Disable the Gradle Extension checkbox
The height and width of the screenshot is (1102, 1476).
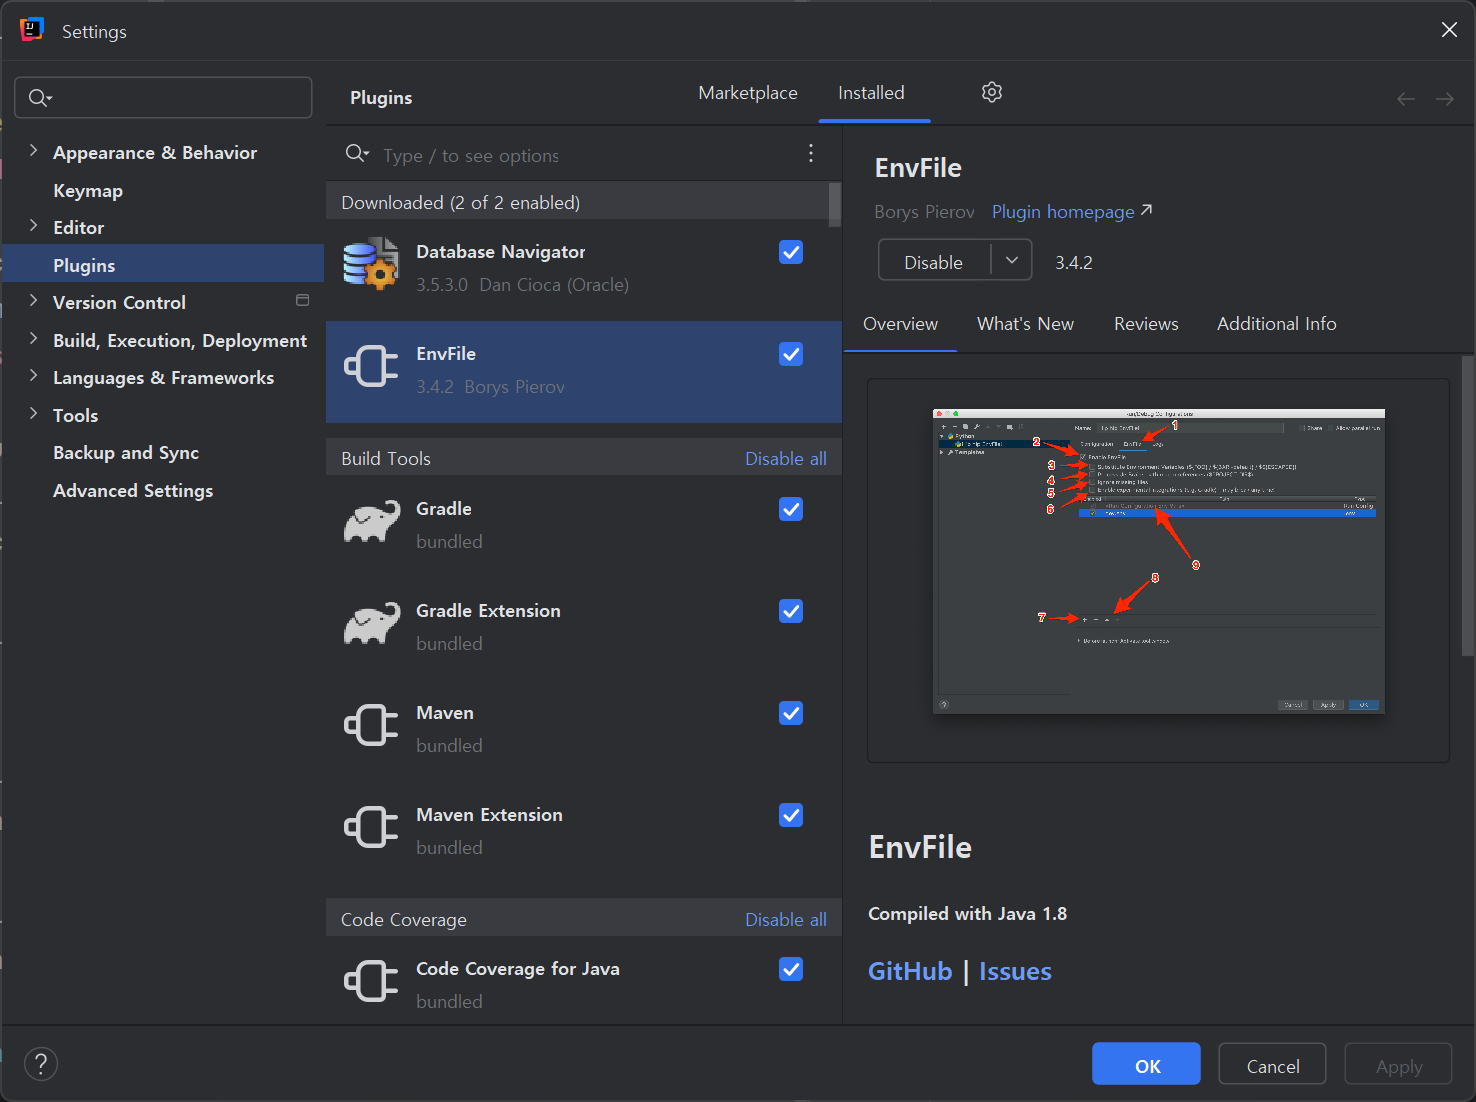click(x=791, y=611)
